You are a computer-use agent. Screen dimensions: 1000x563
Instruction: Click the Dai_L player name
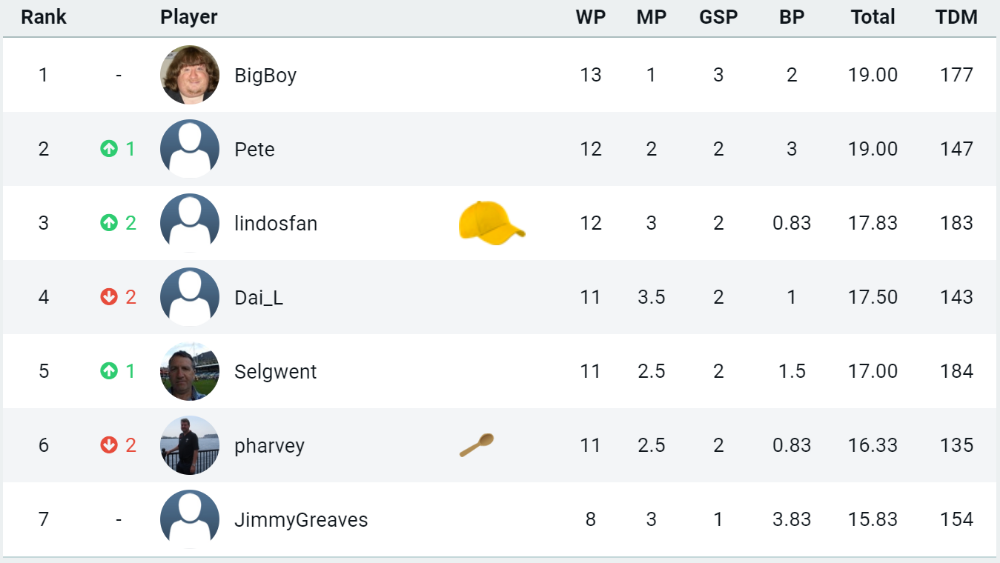coord(258,297)
